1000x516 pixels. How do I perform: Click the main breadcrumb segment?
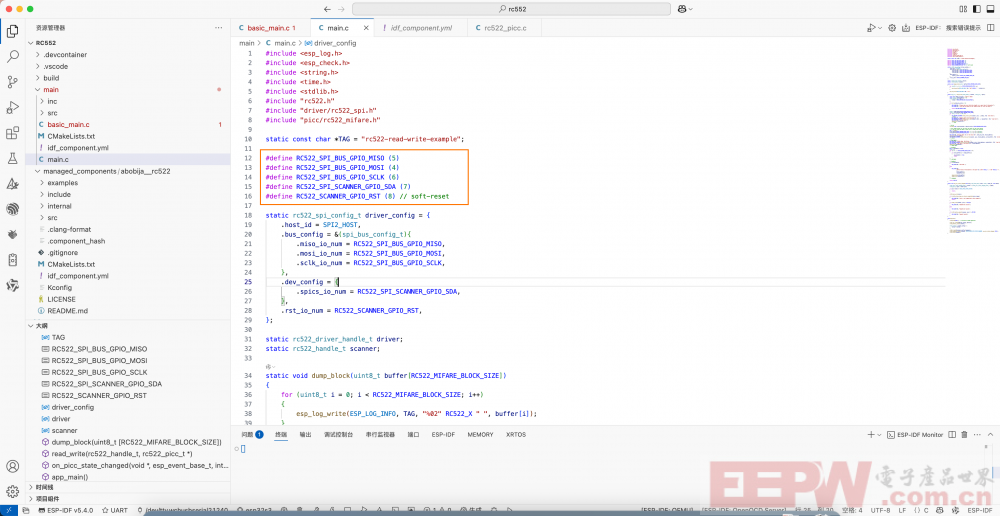click(246, 43)
